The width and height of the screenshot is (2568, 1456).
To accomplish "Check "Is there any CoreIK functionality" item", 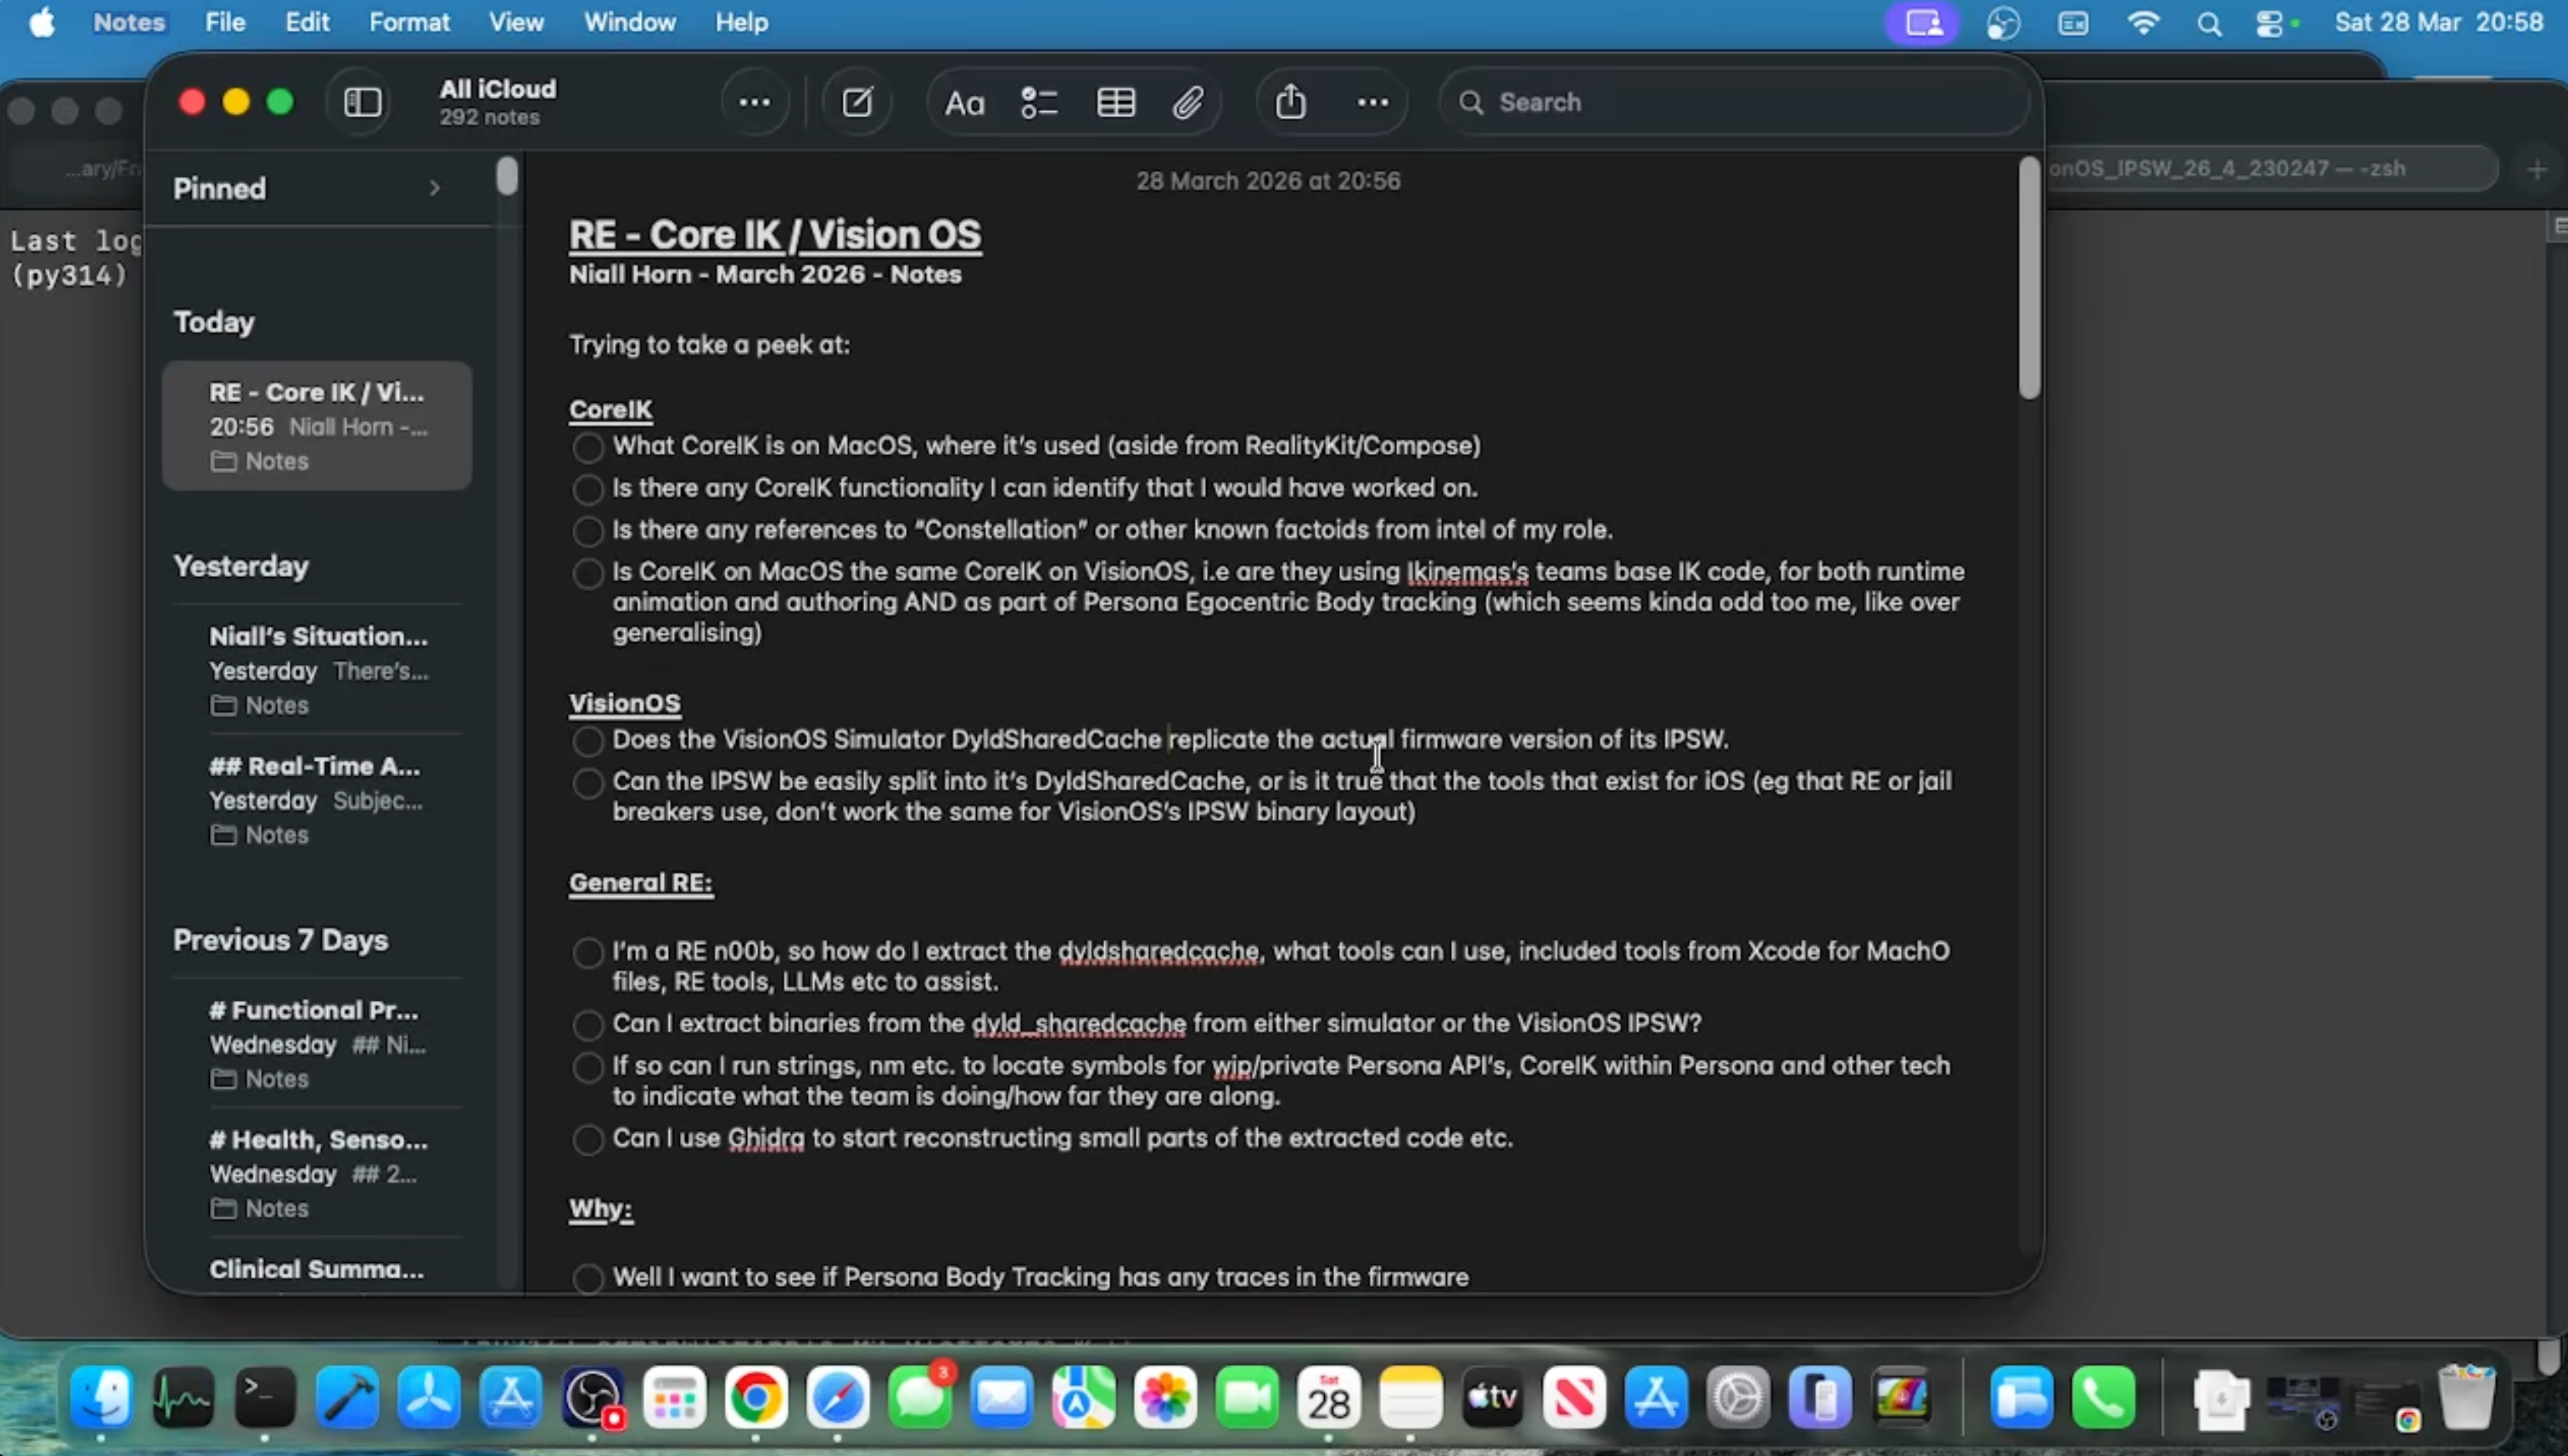I will point(588,489).
